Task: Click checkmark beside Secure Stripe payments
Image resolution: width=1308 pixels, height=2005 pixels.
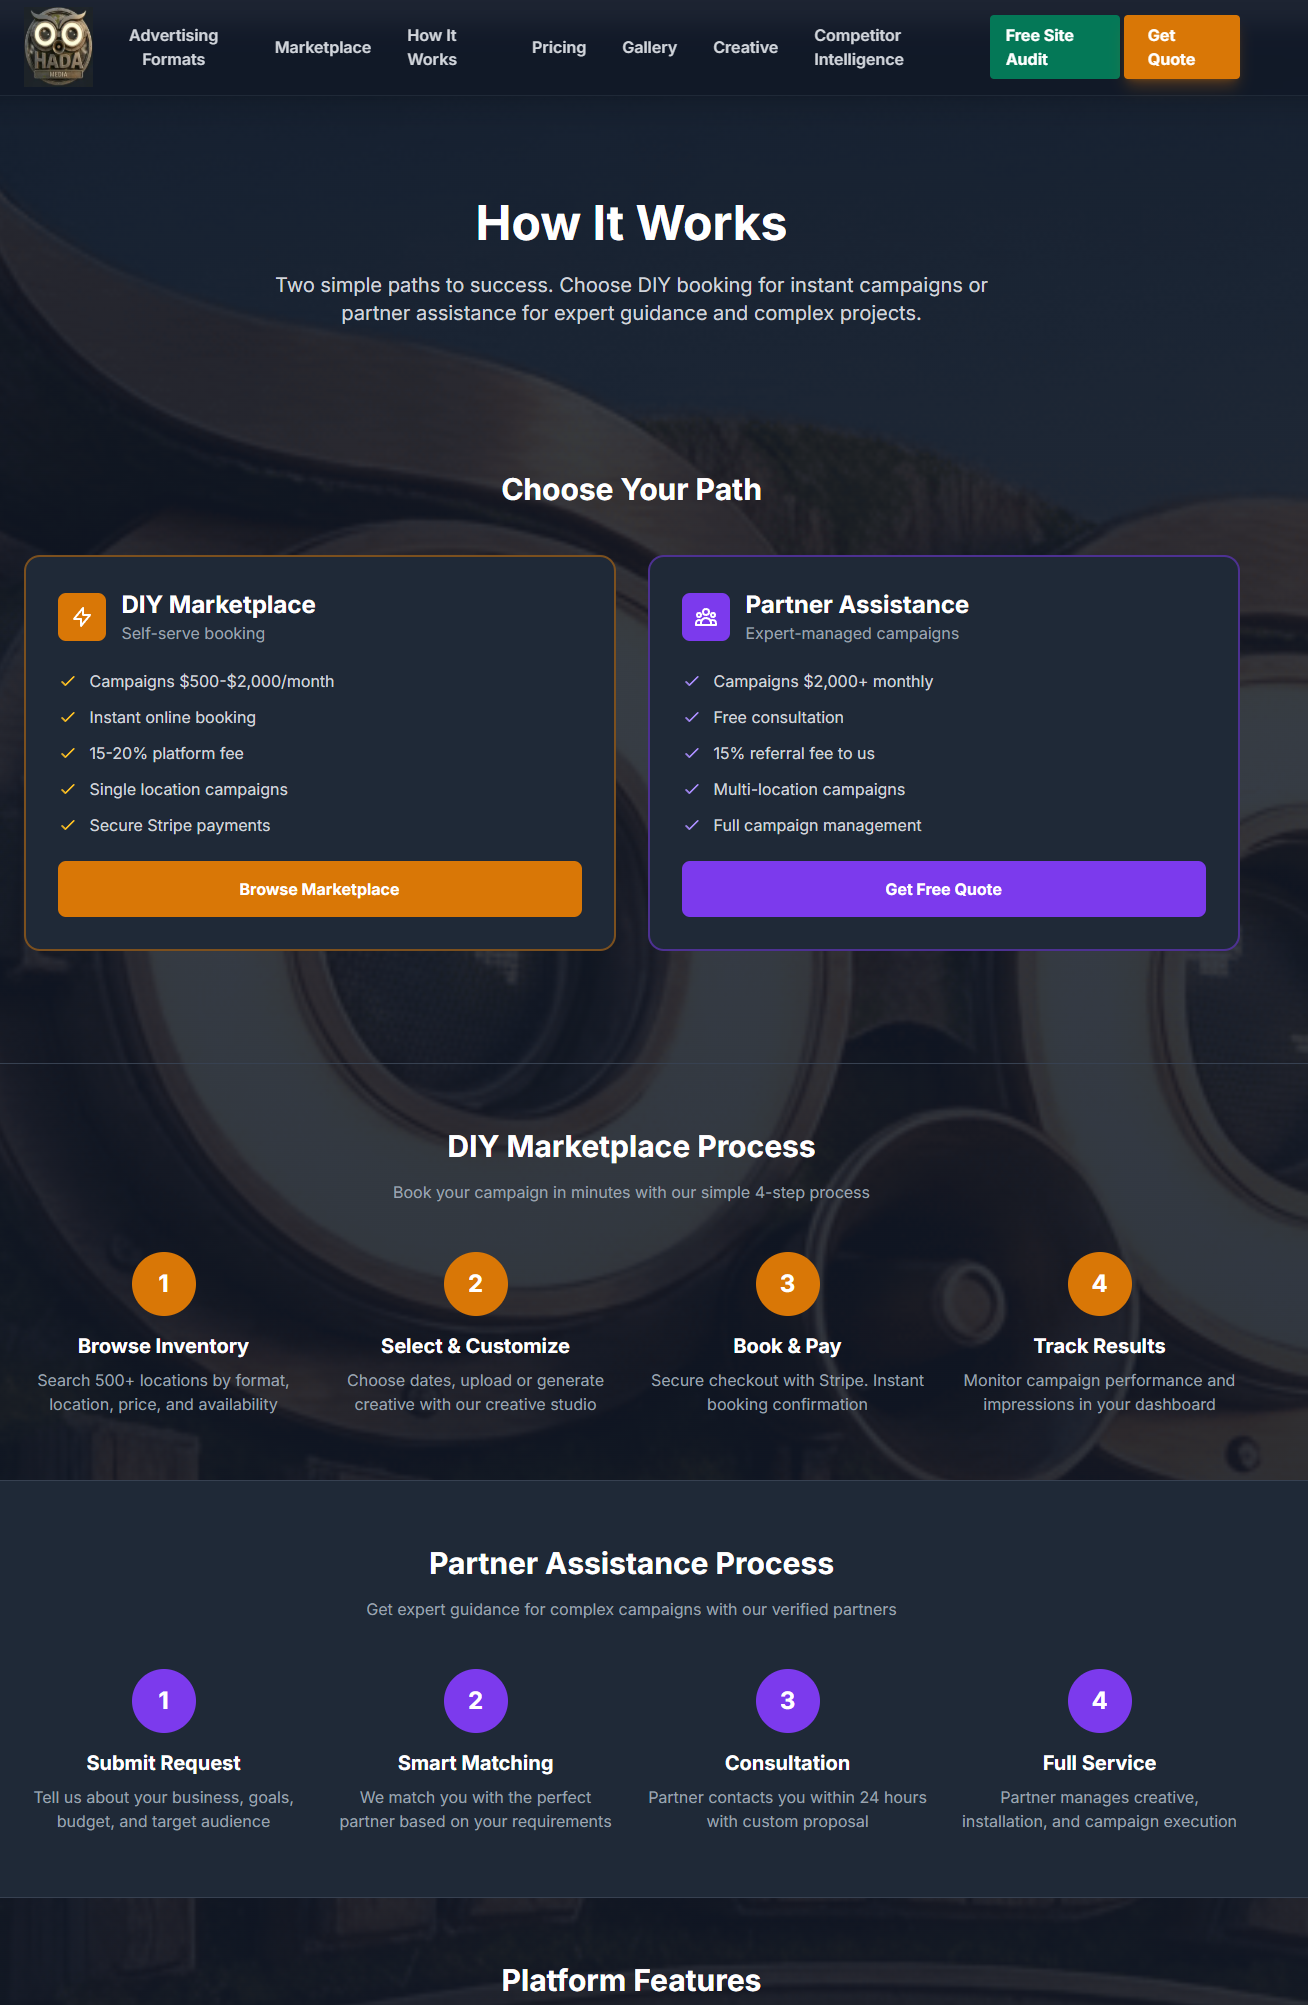Action: [x=68, y=825]
